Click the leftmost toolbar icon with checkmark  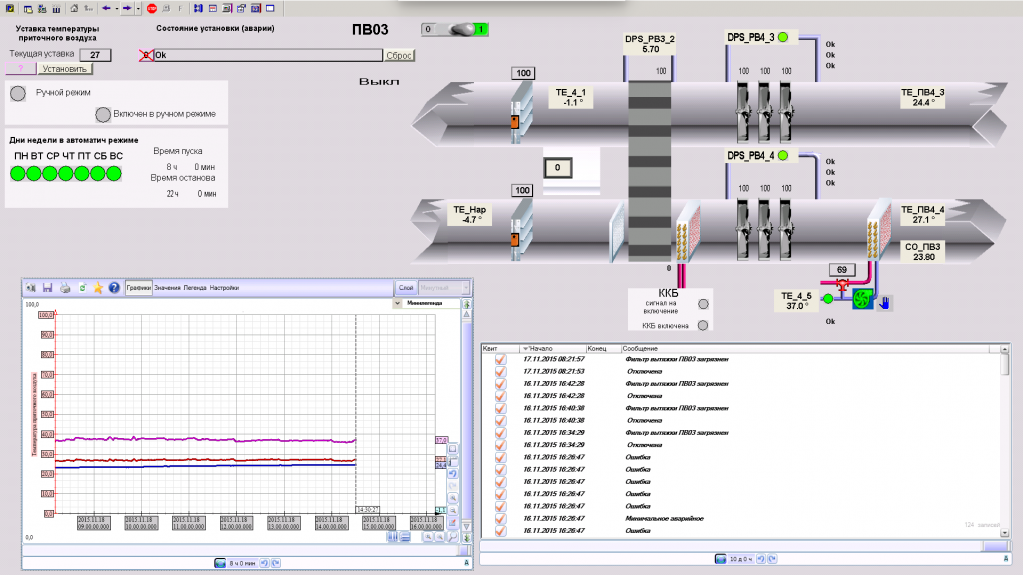[10, 8]
